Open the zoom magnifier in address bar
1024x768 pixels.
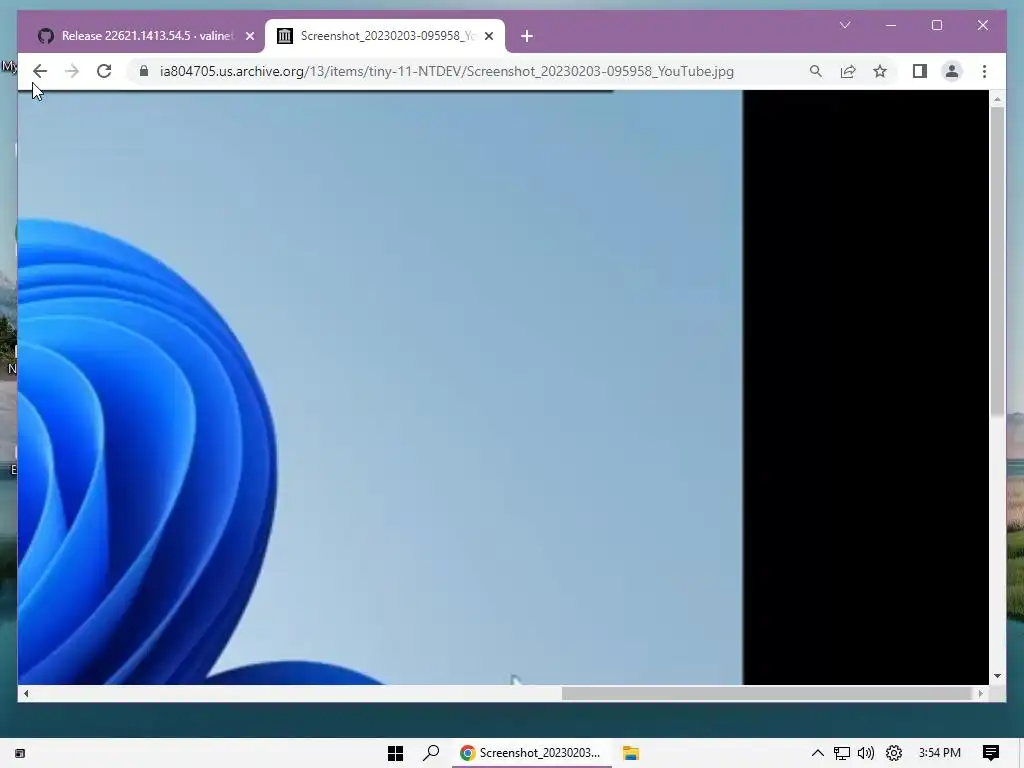tap(816, 71)
